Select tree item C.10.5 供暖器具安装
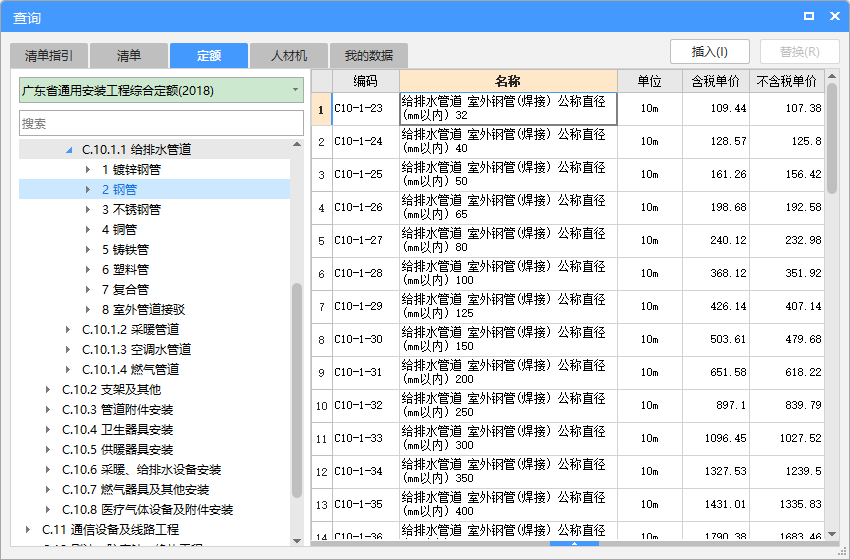This screenshot has width=850, height=560. tap(118, 450)
